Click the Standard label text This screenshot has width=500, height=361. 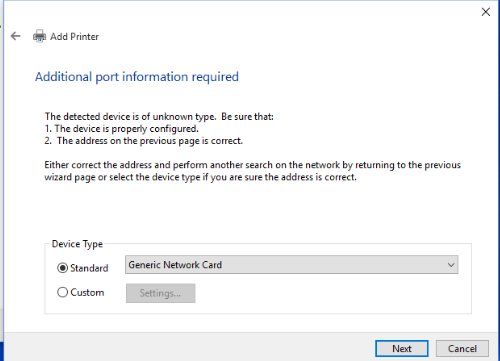[89, 268]
